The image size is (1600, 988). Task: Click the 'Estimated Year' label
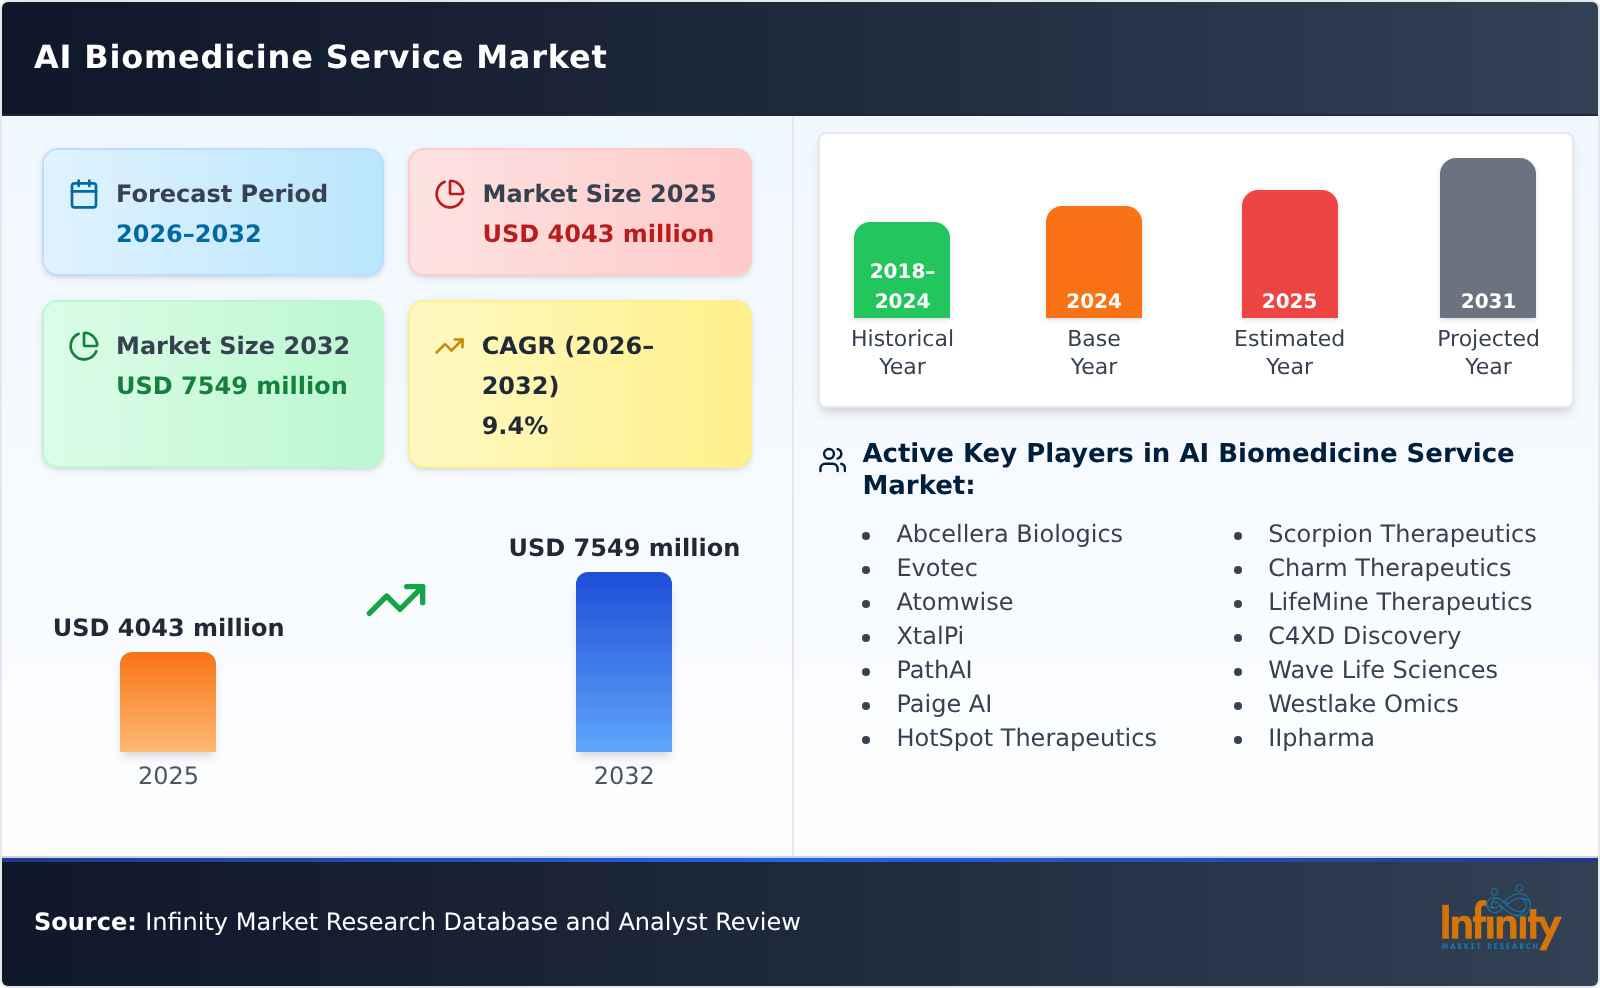click(1290, 352)
